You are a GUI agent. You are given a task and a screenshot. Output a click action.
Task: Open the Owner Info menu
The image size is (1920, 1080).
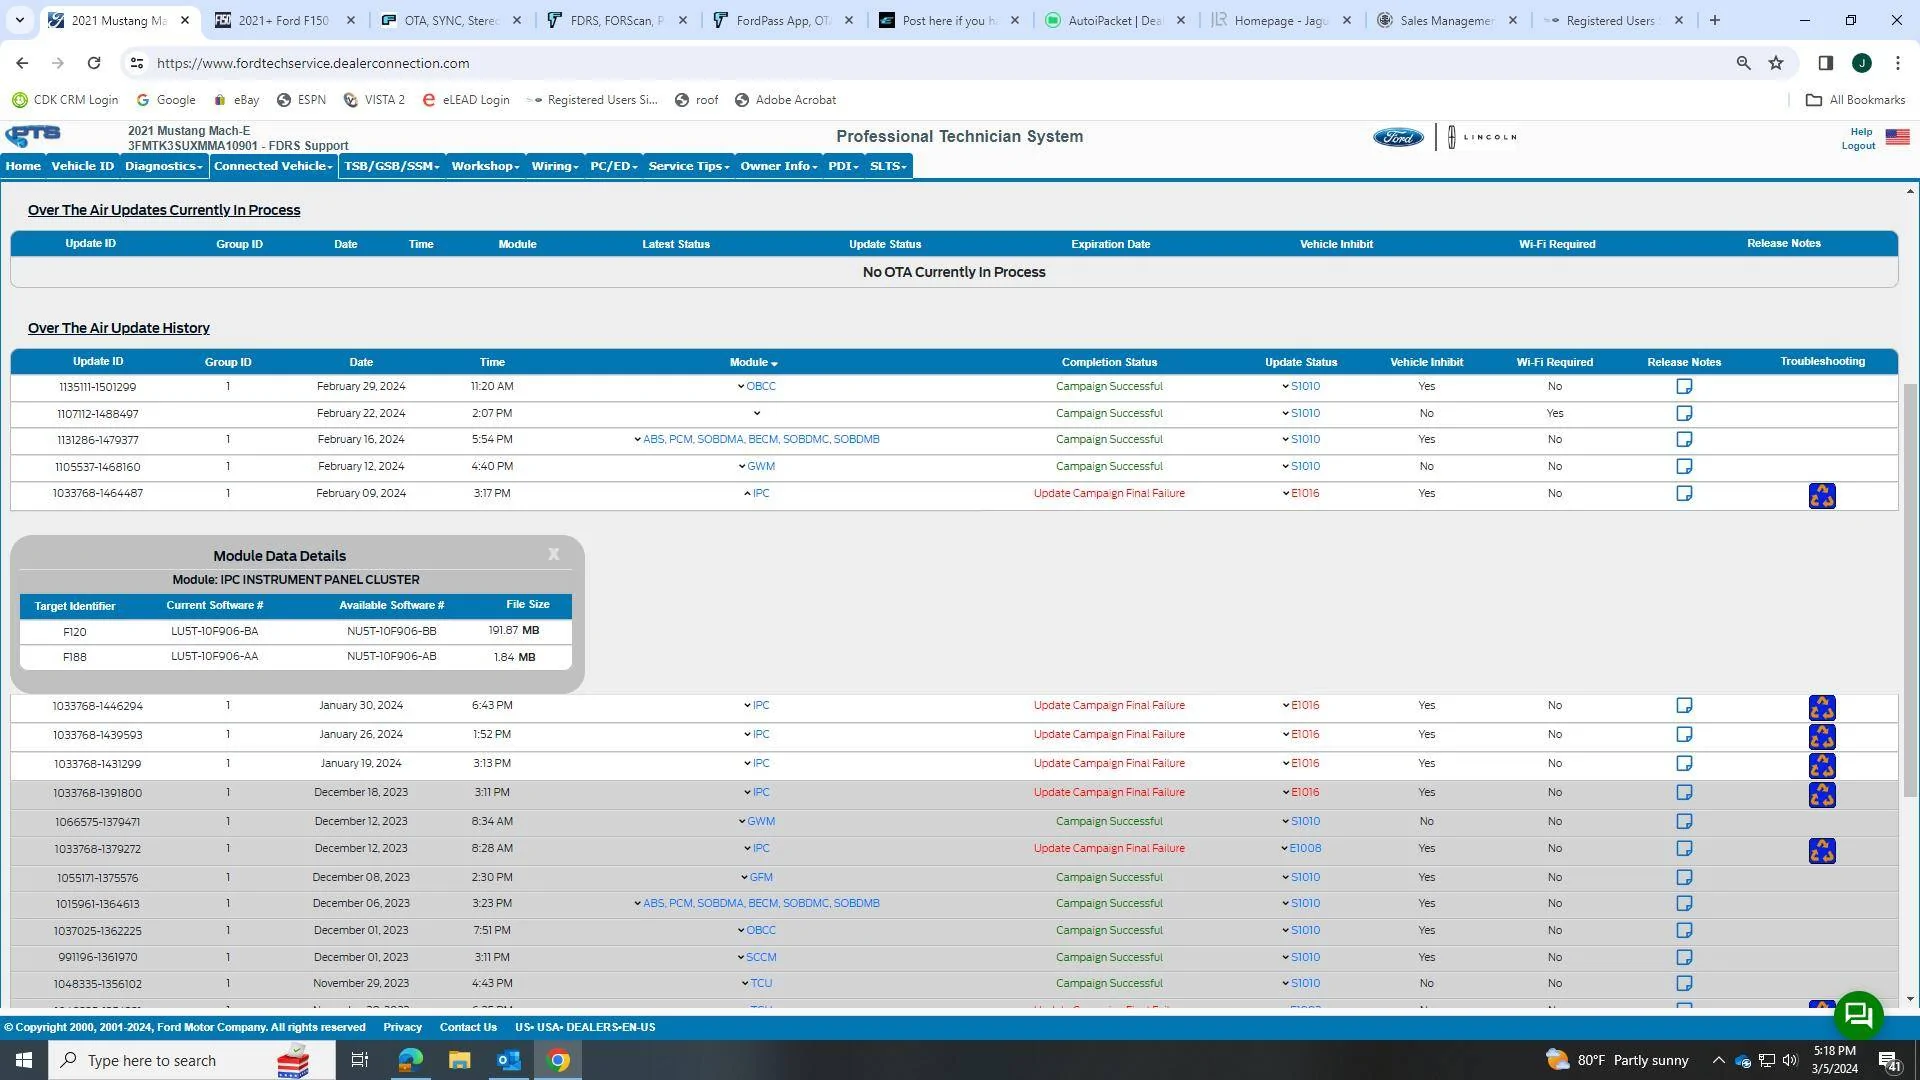[x=779, y=166]
